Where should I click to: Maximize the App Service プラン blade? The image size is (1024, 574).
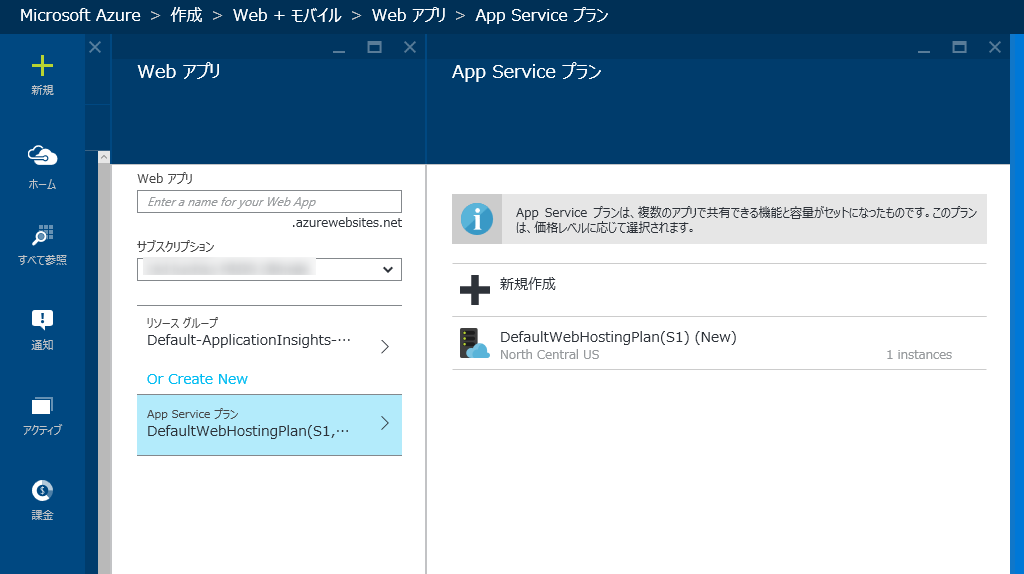[x=959, y=47]
